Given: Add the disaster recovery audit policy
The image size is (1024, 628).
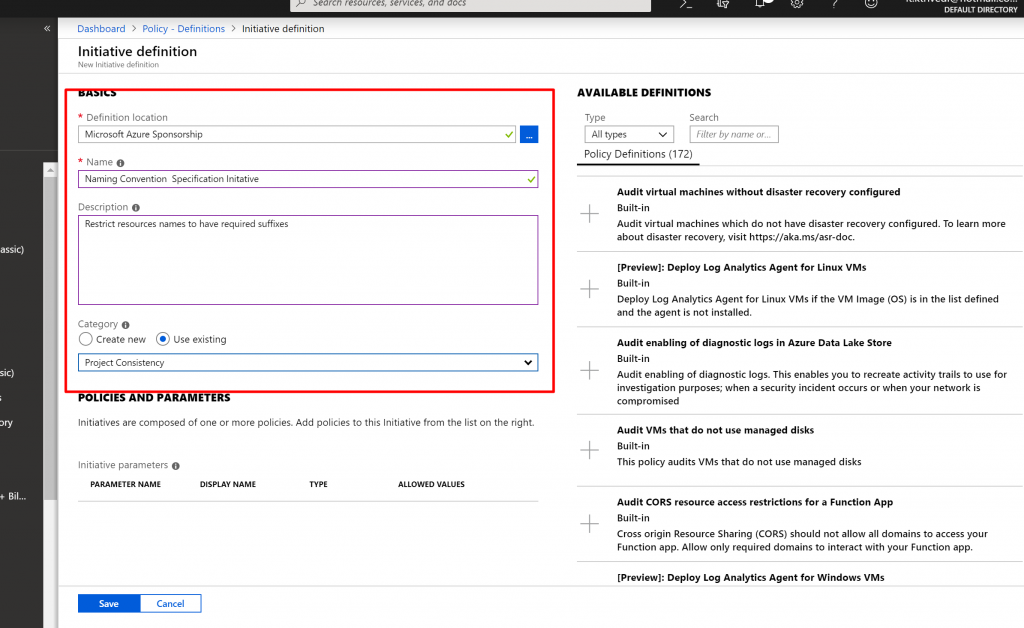Looking at the screenshot, I should [x=590, y=214].
